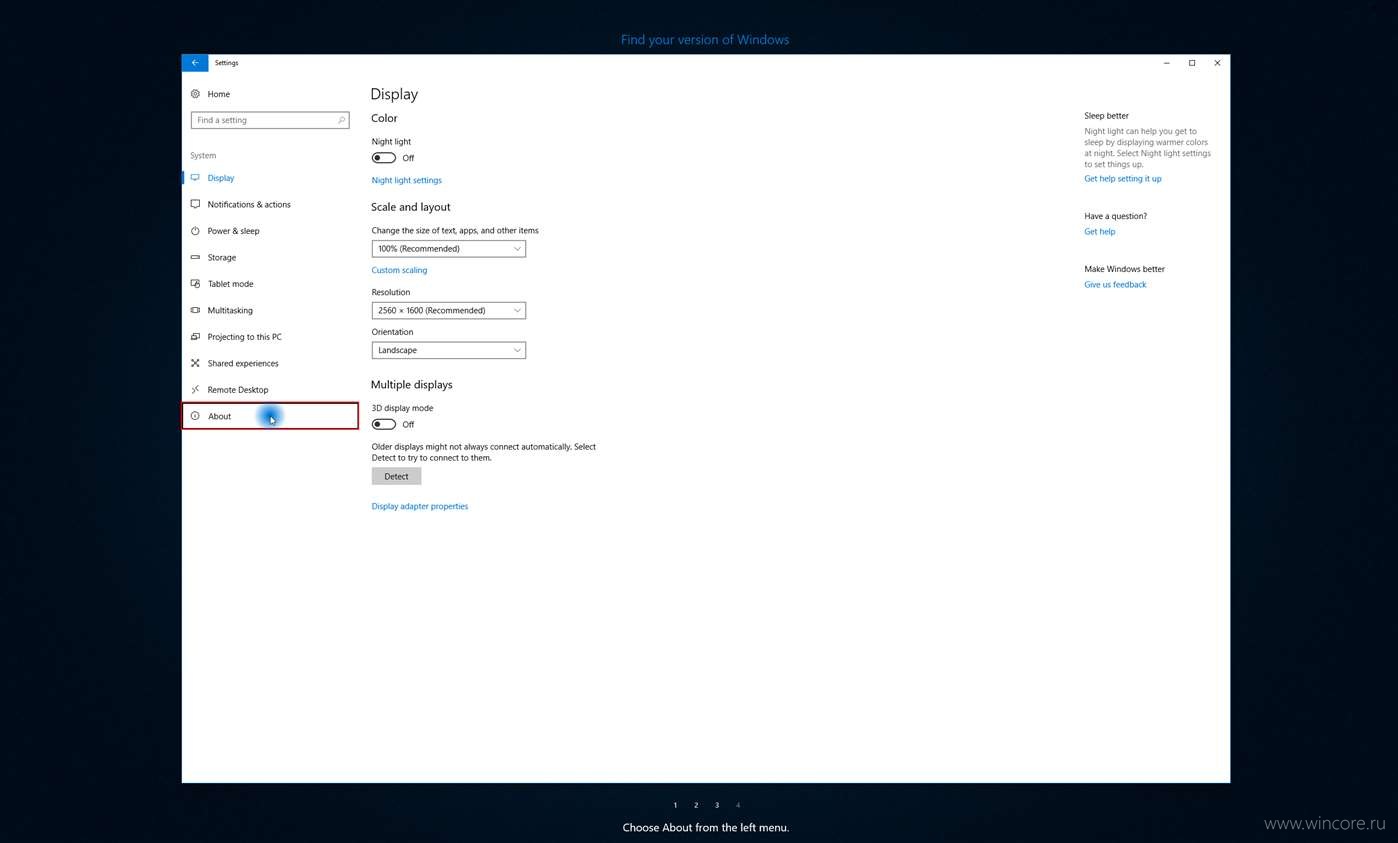Click the Power & sleep icon
The image size is (1398, 843).
pyautogui.click(x=195, y=231)
